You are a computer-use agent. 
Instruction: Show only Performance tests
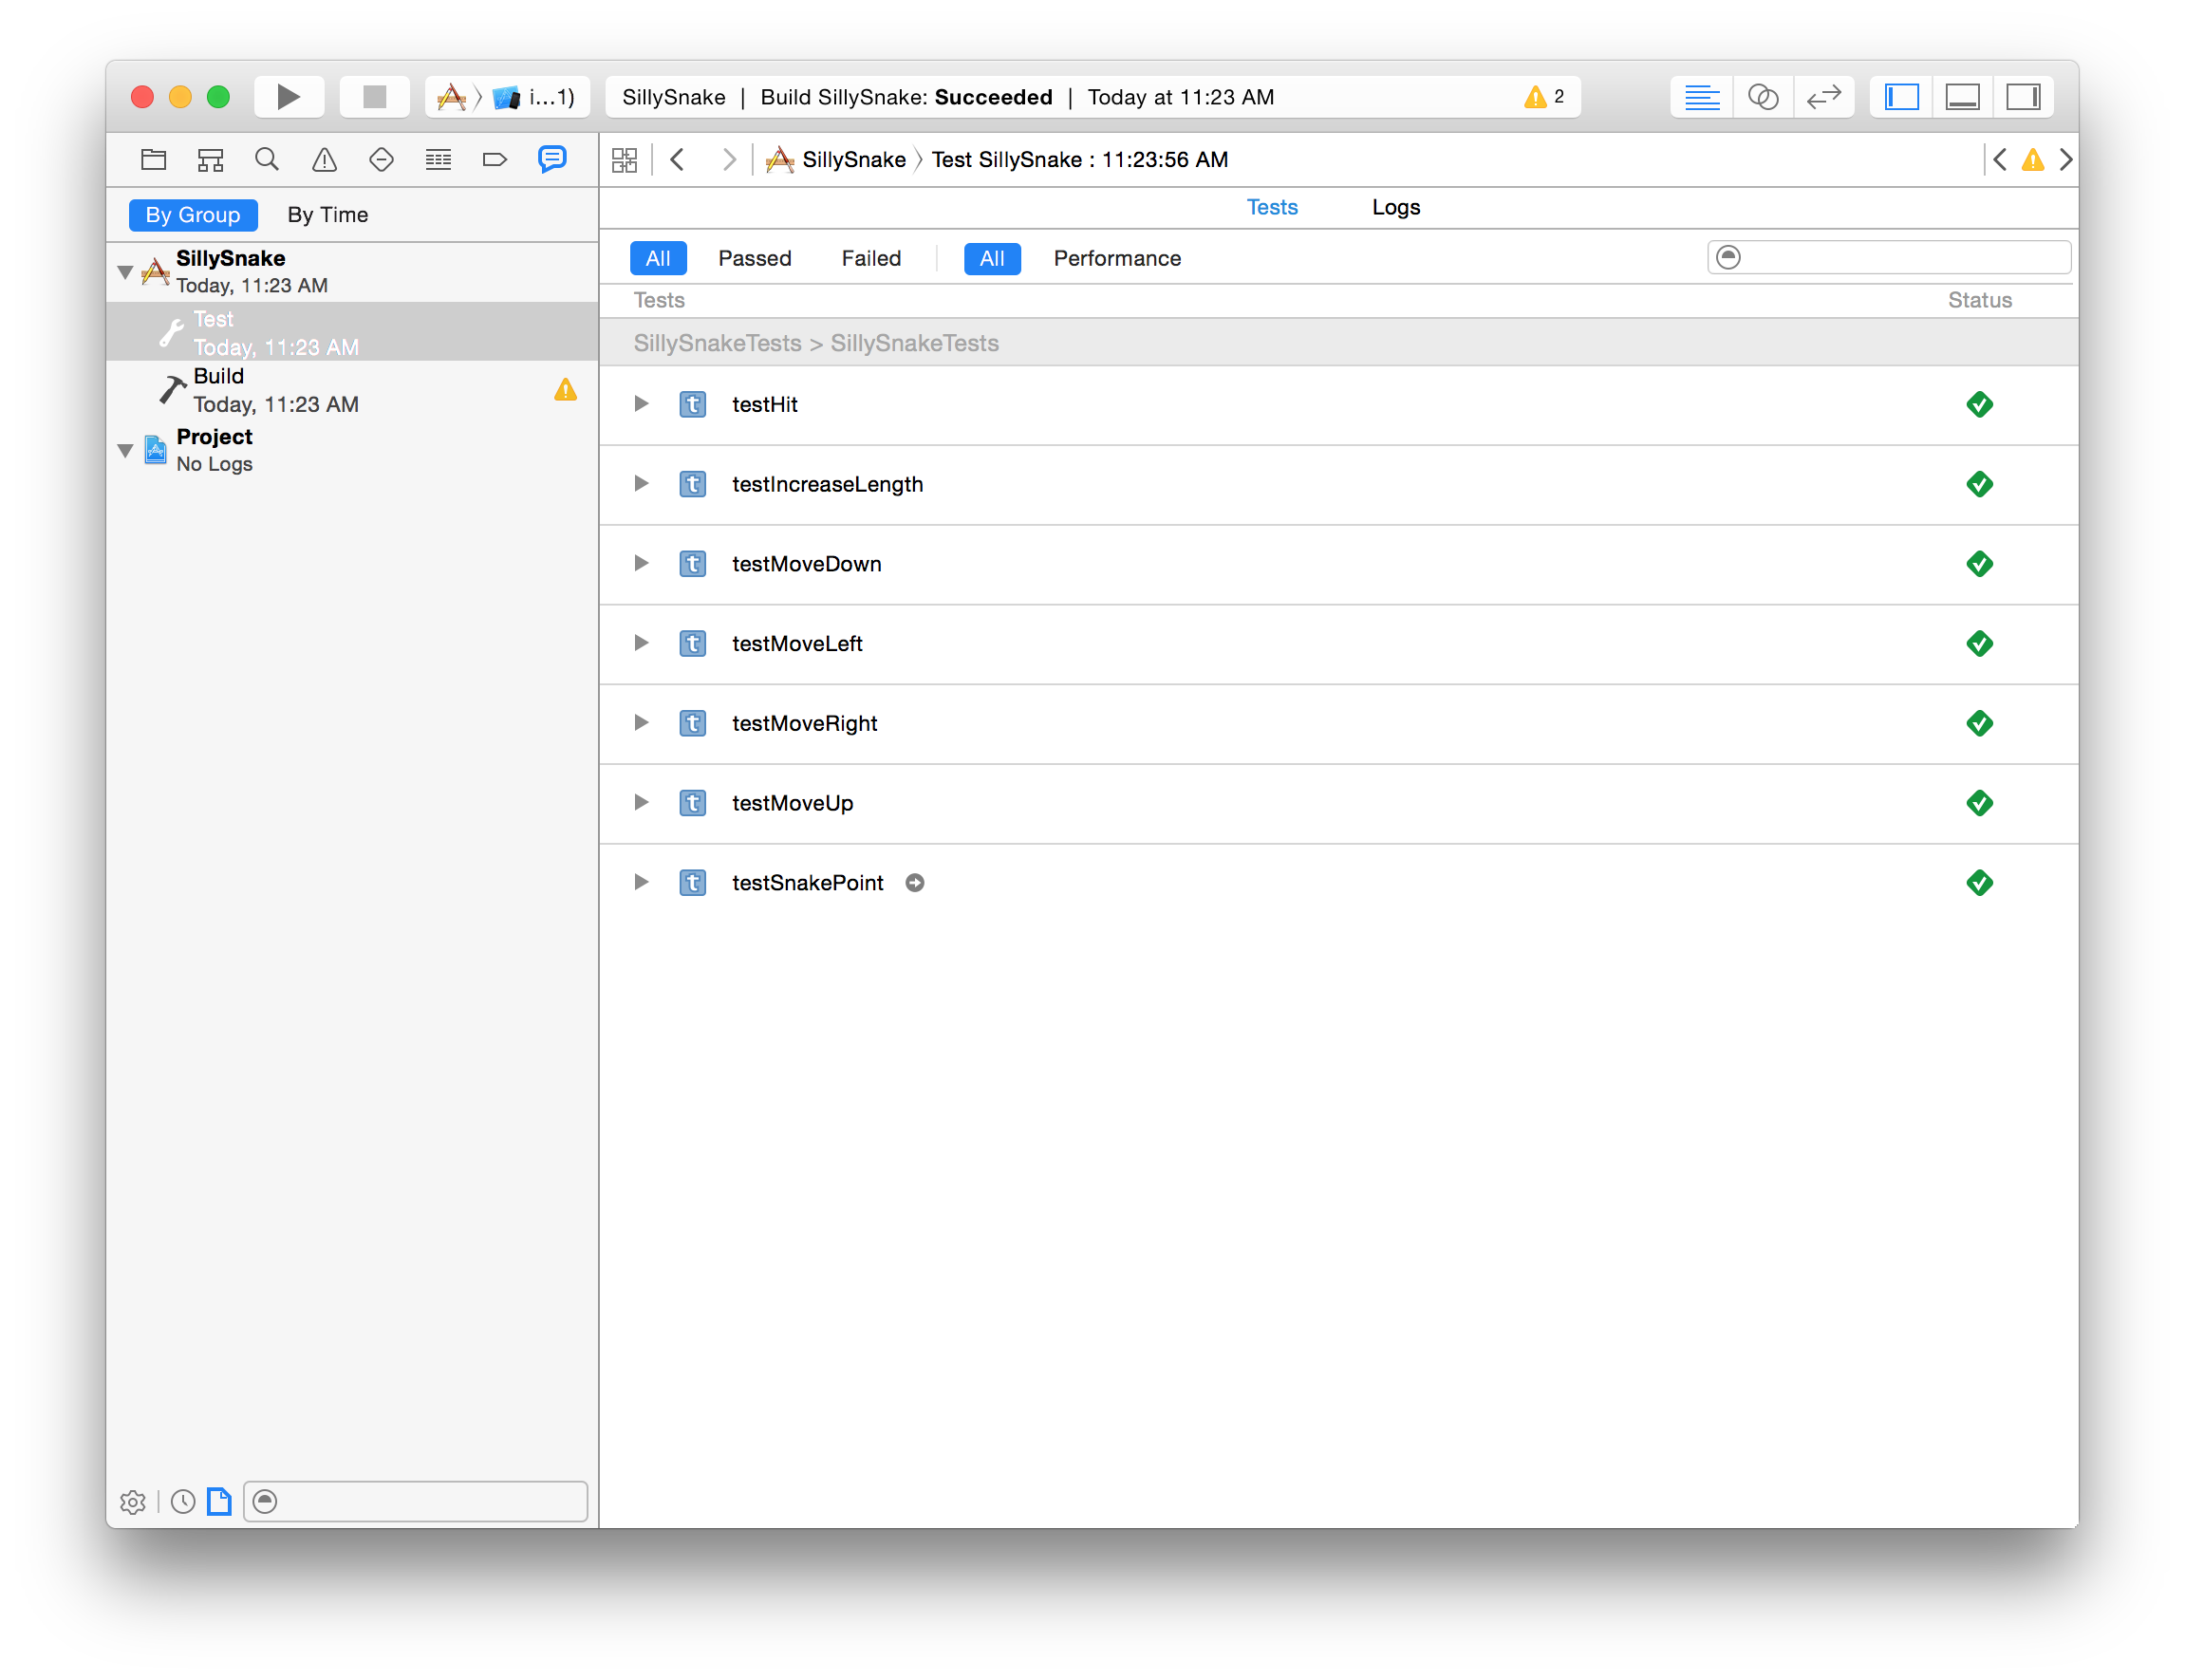point(1116,259)
